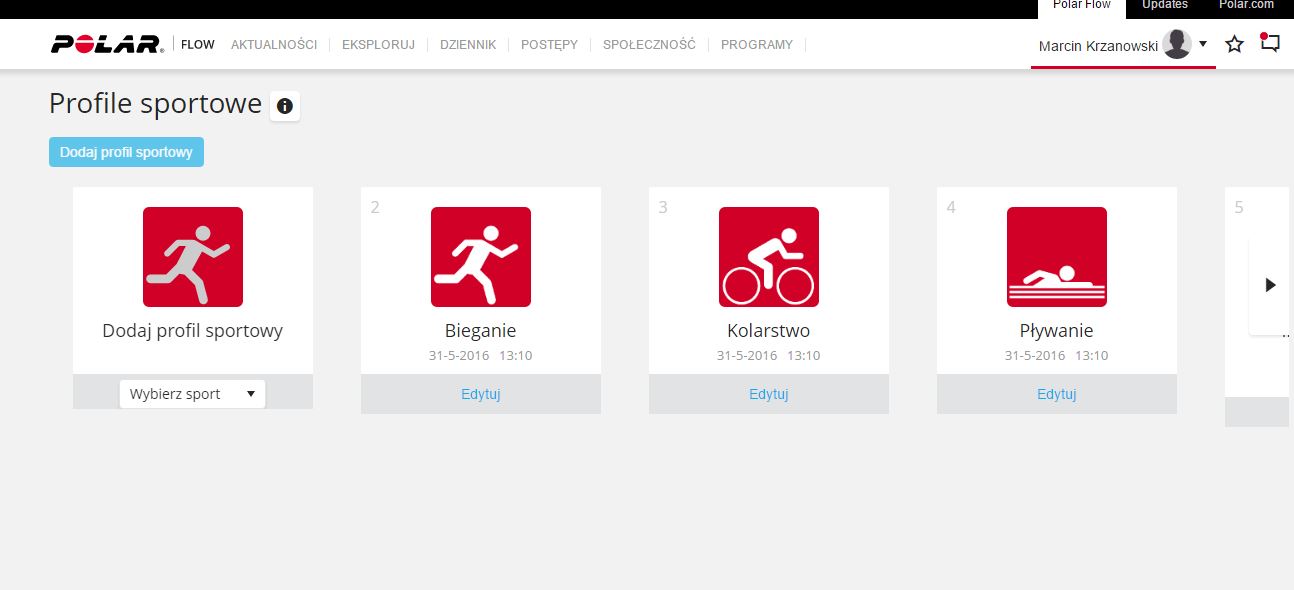Select the Kolarstwo cycling icon
The width and height of the screenshot is (1294, 590).
coord(769,257)
